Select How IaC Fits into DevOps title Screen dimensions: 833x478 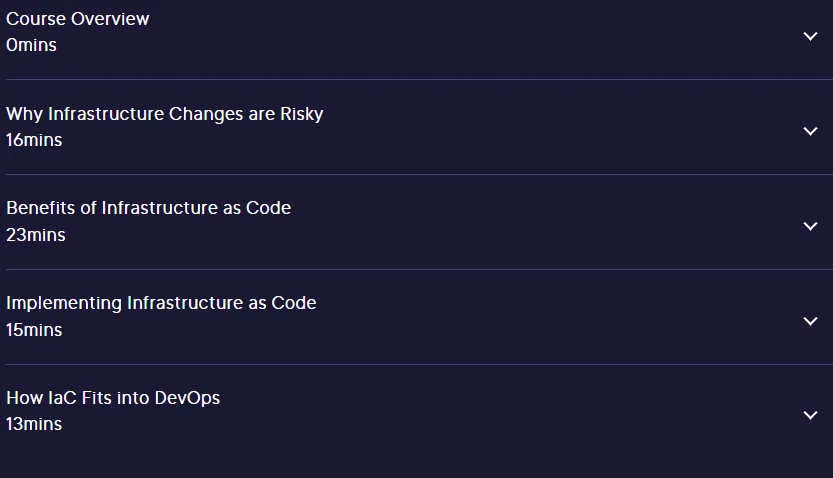tap(113, 398)
